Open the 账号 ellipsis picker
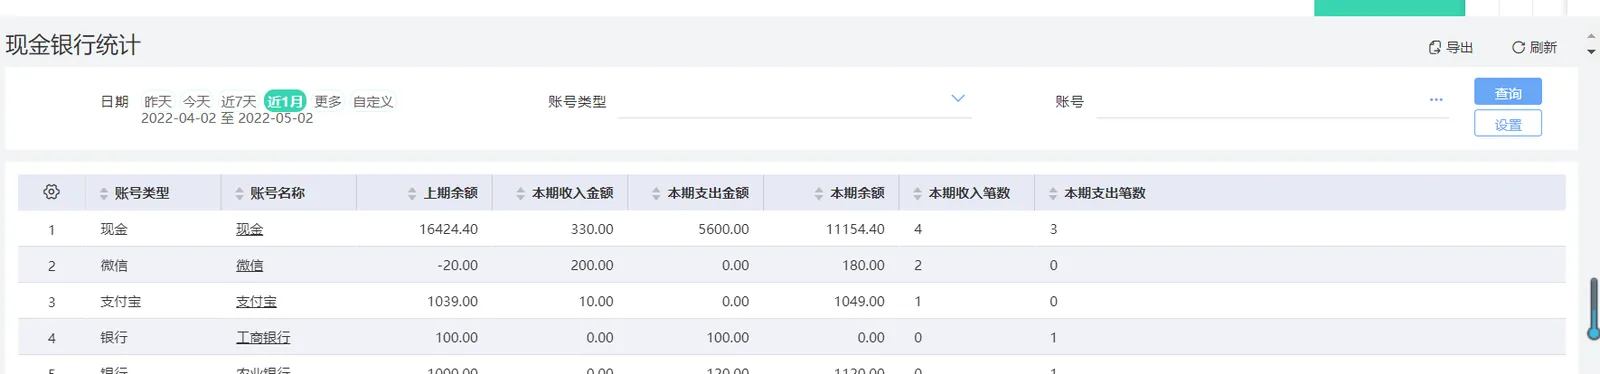The image size is (1600, 374). coord(1436,100)
